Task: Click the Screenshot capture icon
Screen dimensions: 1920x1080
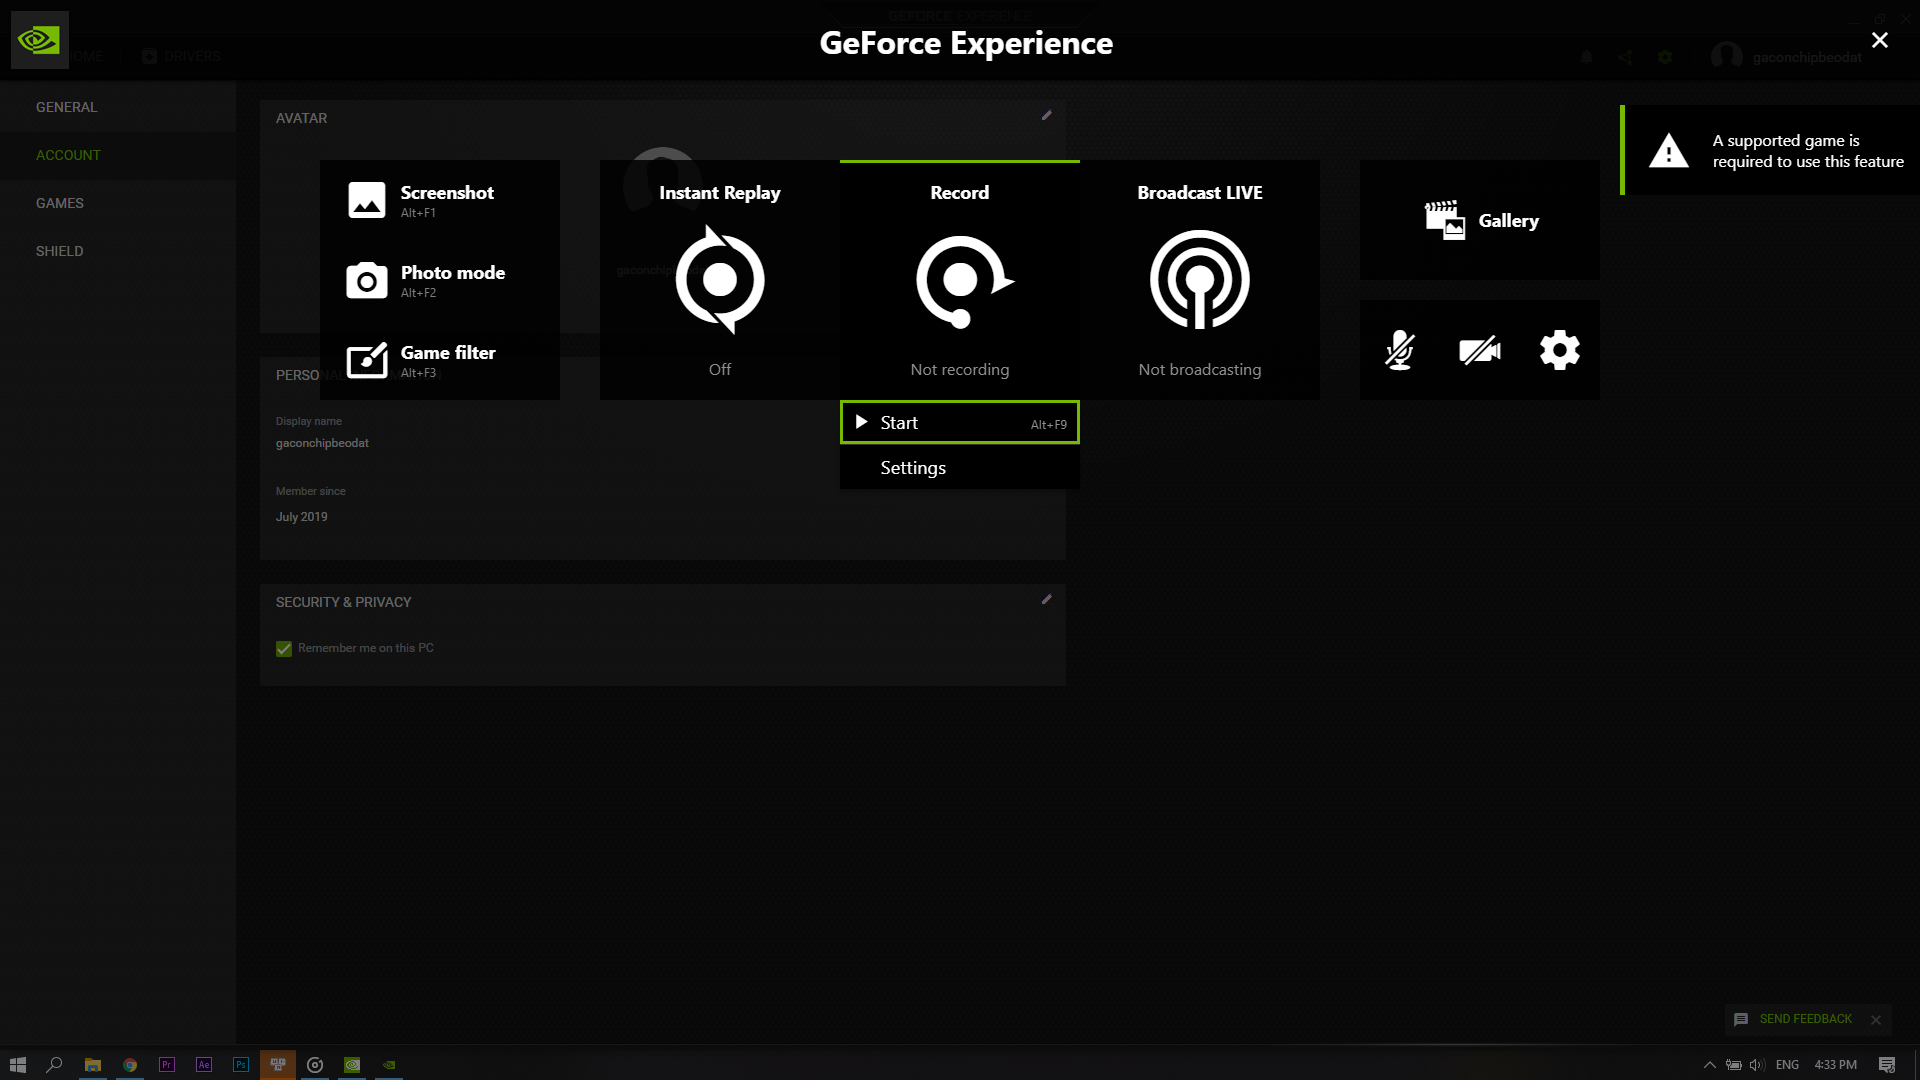Action: [x=366, y=200]
